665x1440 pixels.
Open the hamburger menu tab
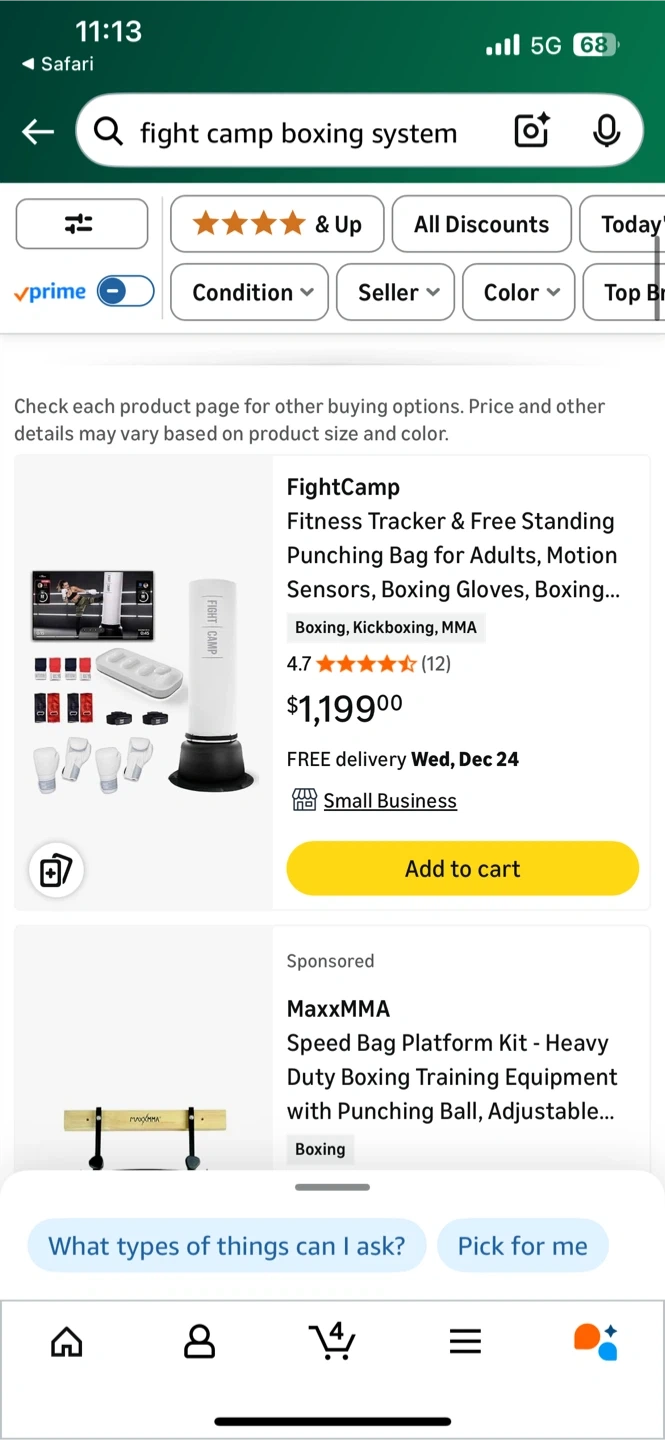coord(465,1341)
